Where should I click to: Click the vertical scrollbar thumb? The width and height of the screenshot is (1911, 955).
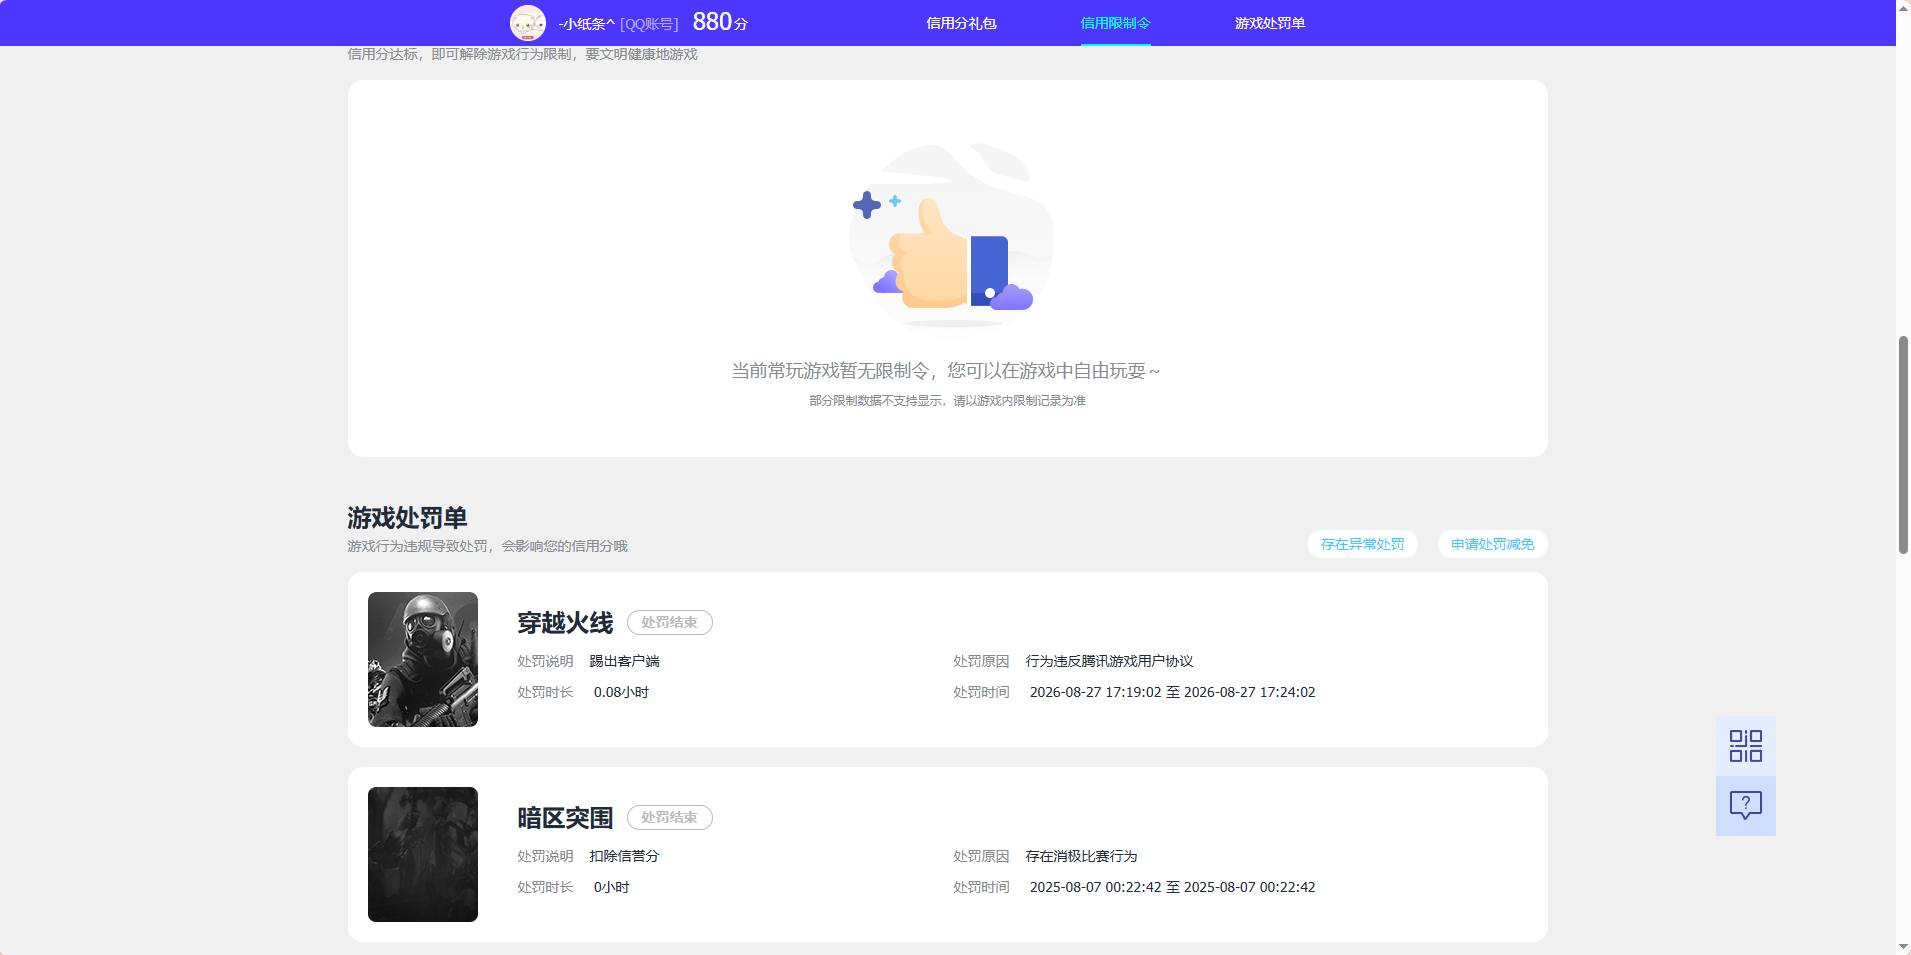(1903, 445)
